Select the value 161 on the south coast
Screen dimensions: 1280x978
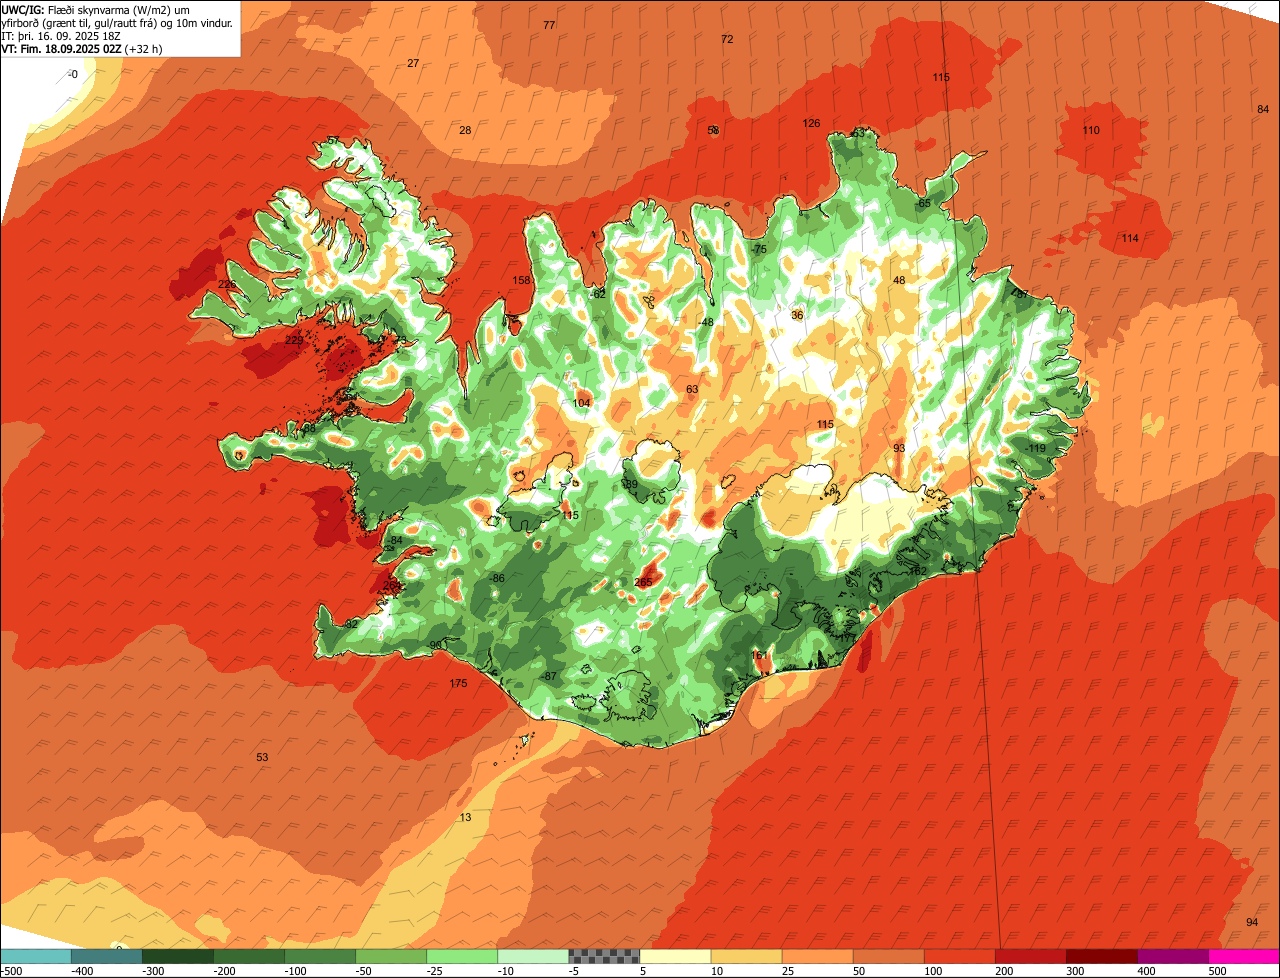[x=759, y=655]
